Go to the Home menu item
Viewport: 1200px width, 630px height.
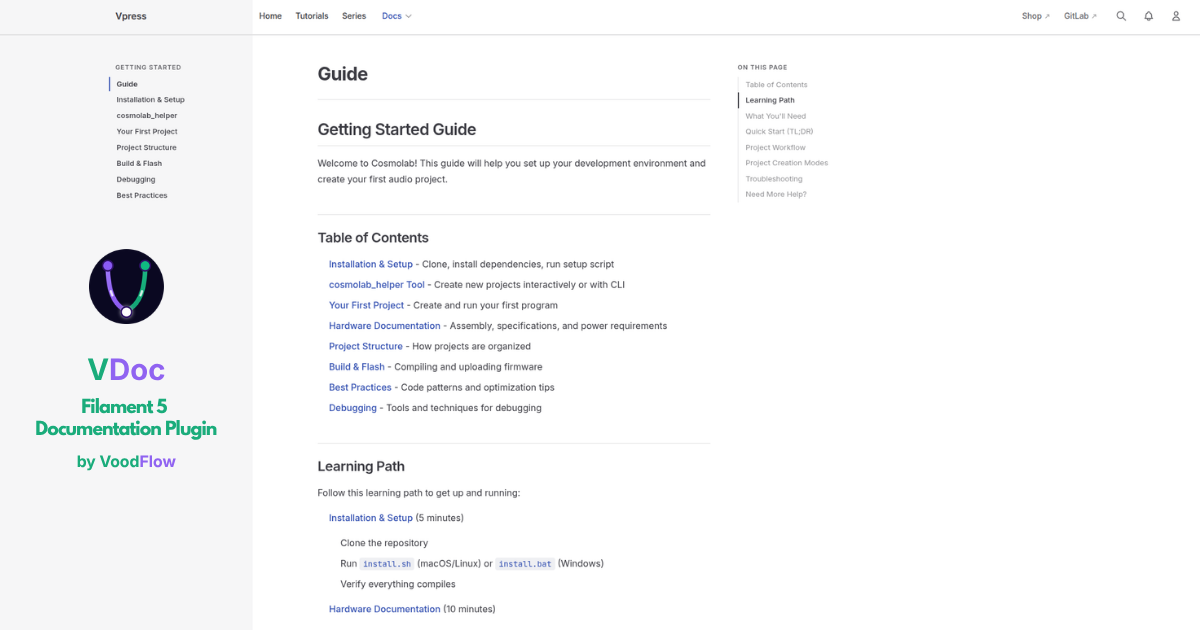pos(270,16)
